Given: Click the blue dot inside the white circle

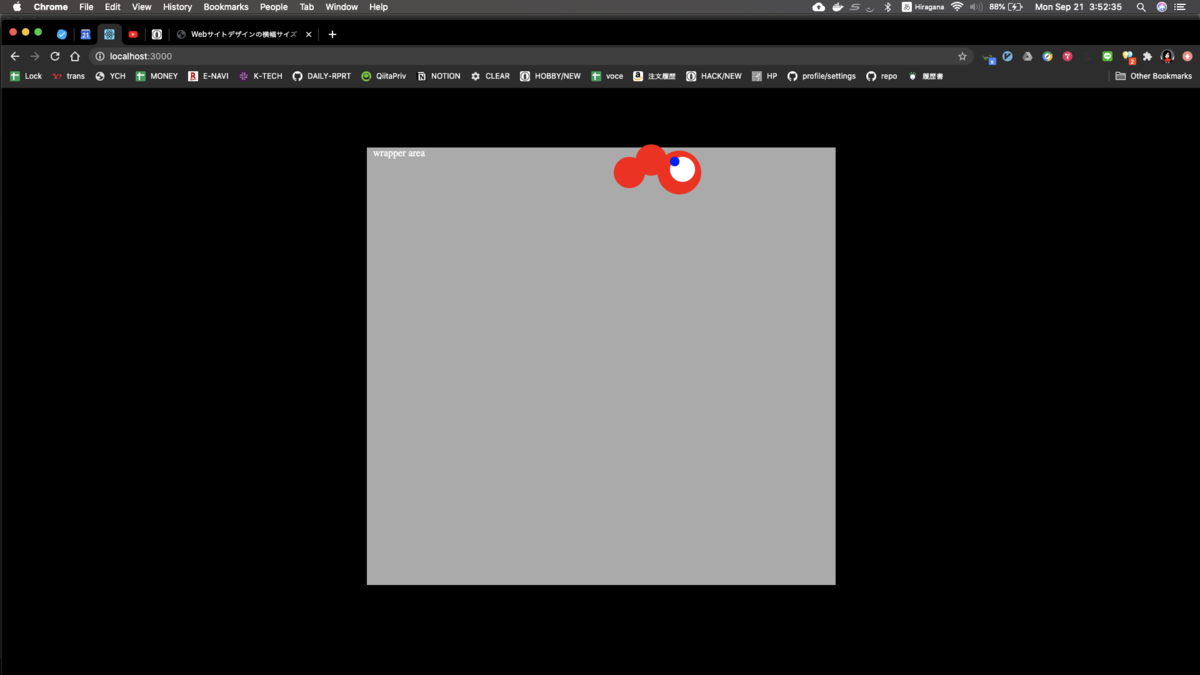Looking at the screenshot, I should coord(675,162).
